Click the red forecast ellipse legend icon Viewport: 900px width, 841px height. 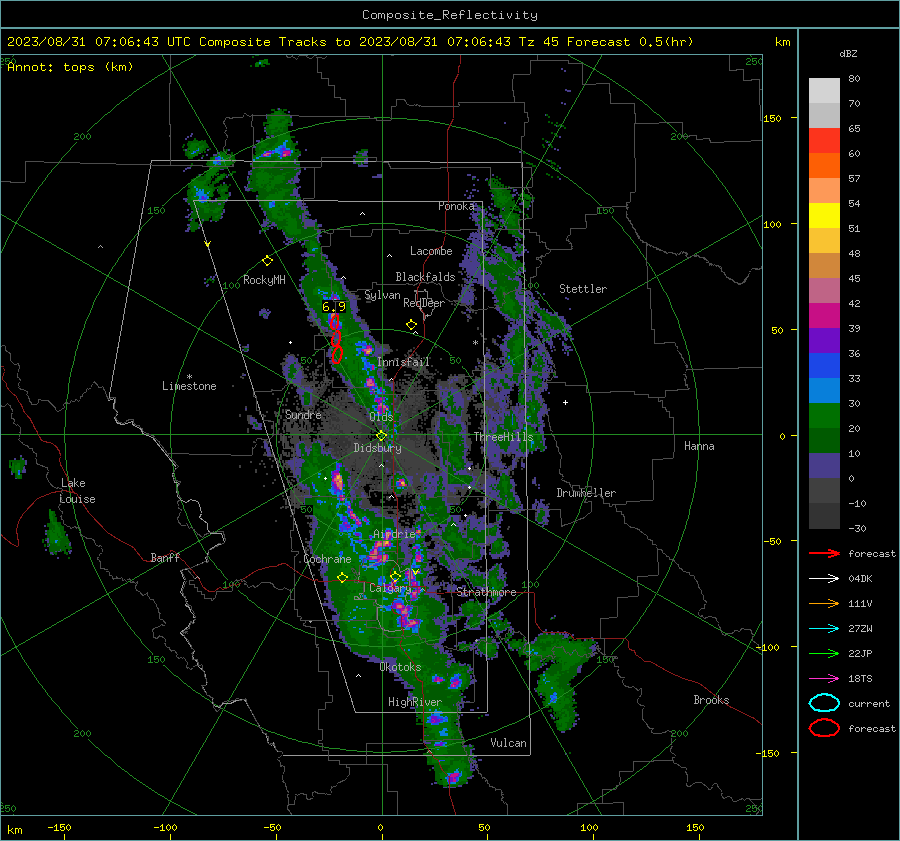[x=824, y=728]
